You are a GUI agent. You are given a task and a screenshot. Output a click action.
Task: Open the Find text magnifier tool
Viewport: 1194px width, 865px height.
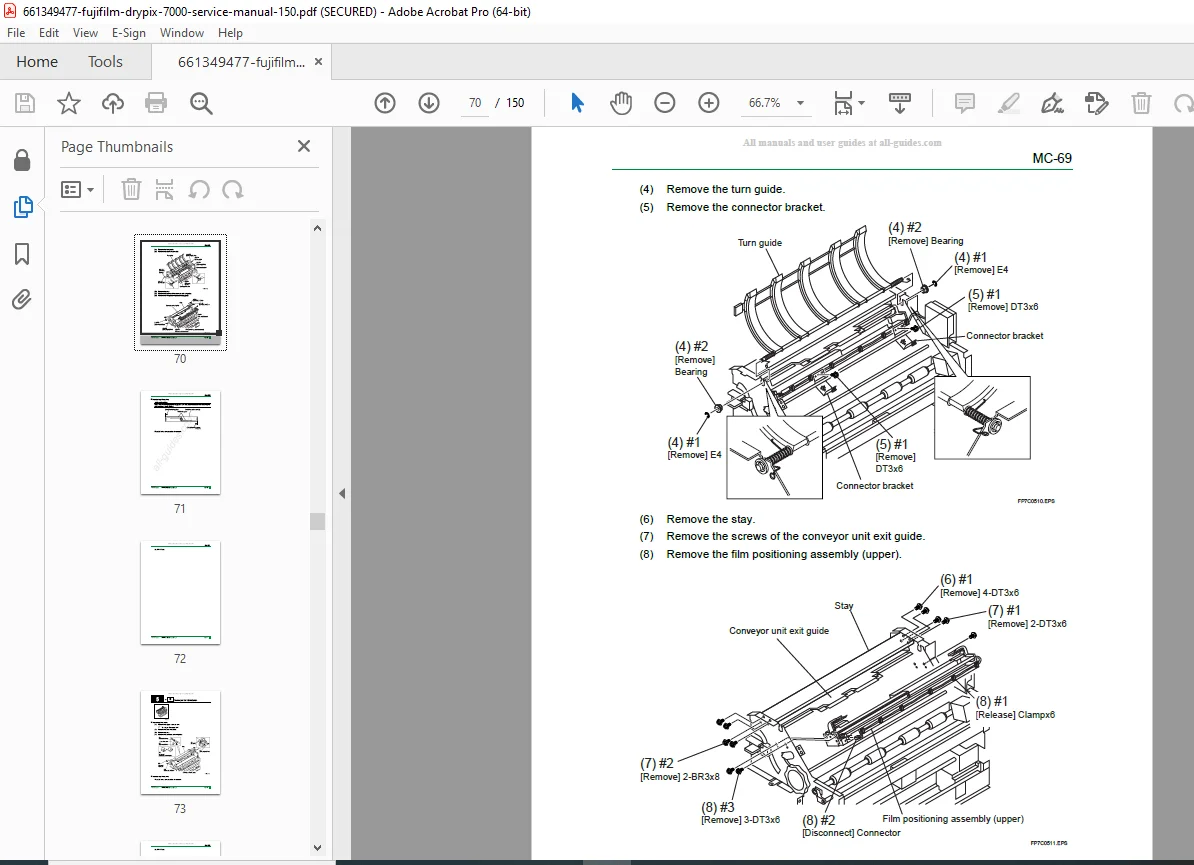[x=201, y=103]
